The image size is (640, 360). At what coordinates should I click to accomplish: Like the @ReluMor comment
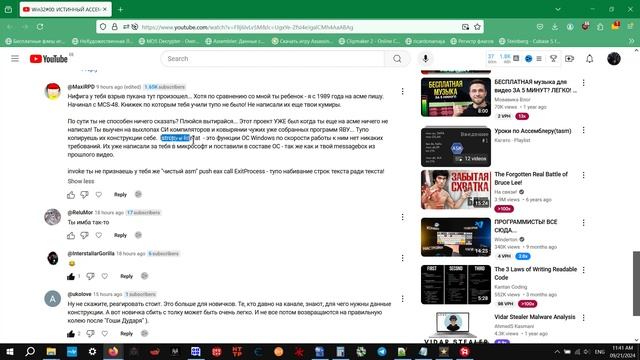click(x=71, y=235)
